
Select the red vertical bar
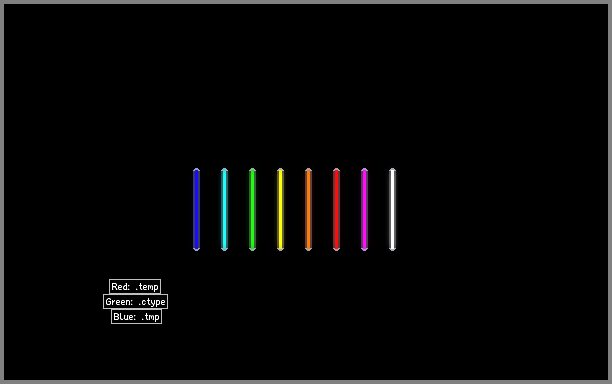336,210
